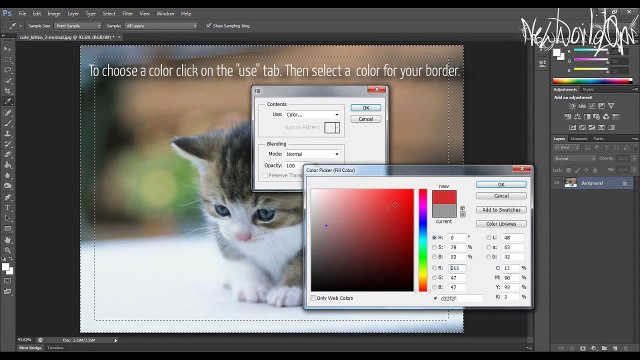This screenshot has width=640, height=360.
Task: Open the Image menu
Action: [54, 13]
